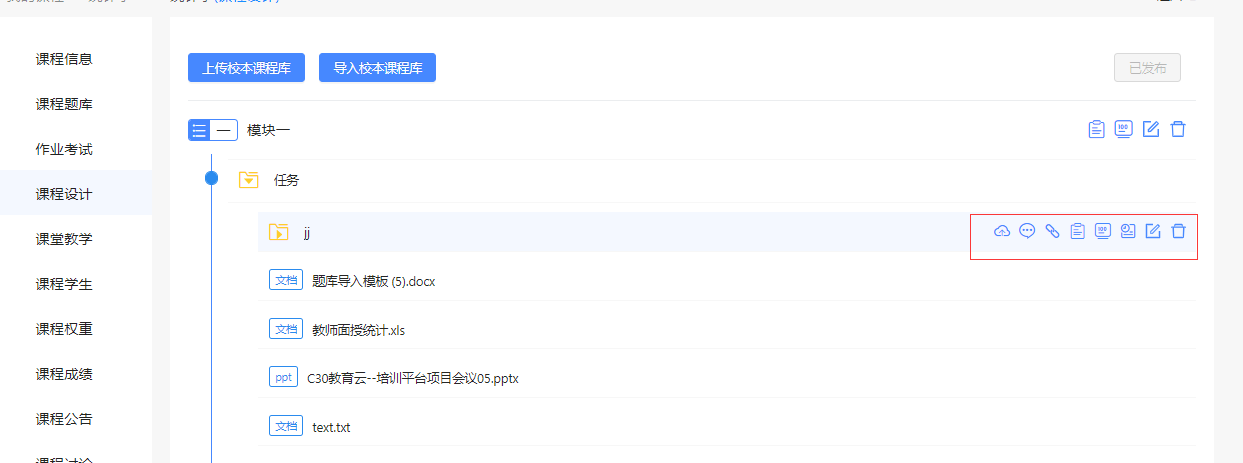The image size is (1243, 463).
Task: Click the clipboard icon for 模块一
Action: point(1097,129)
